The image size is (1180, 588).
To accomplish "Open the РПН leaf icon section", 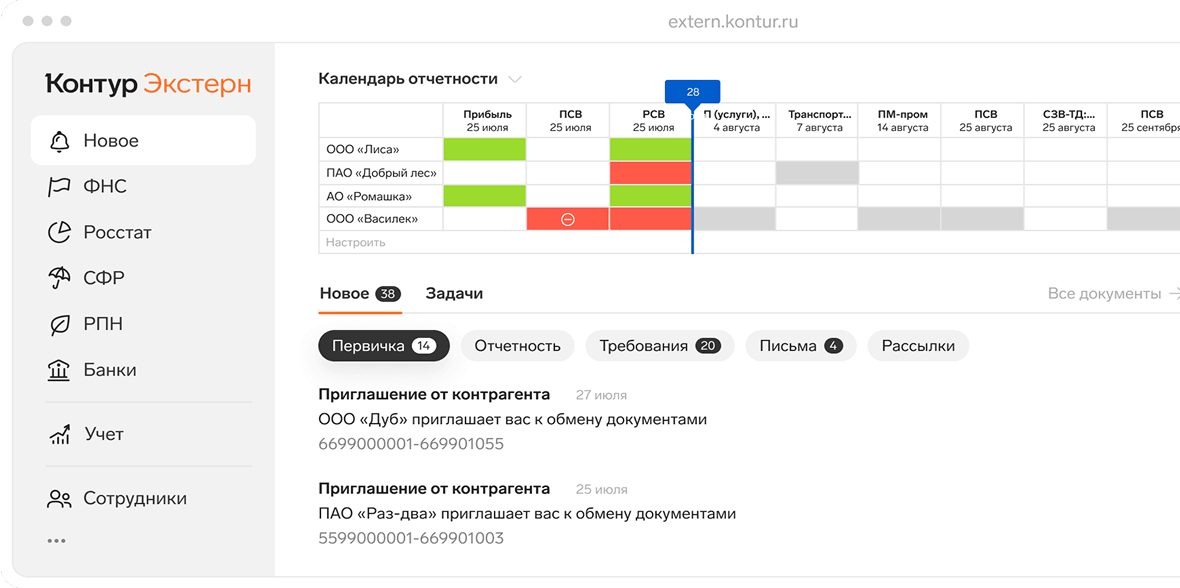I will pos(60,324).
